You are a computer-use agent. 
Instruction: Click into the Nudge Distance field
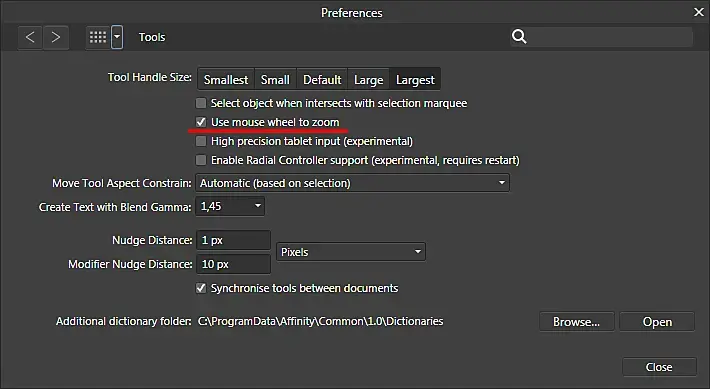pyautogui.click(x=233, y=240)
